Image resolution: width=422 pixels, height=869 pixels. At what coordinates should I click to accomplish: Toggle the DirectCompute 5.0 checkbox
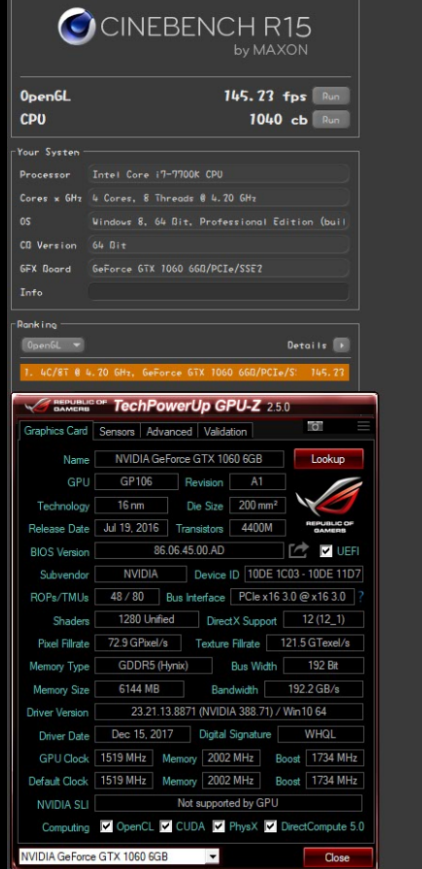(x=271, y=826)
